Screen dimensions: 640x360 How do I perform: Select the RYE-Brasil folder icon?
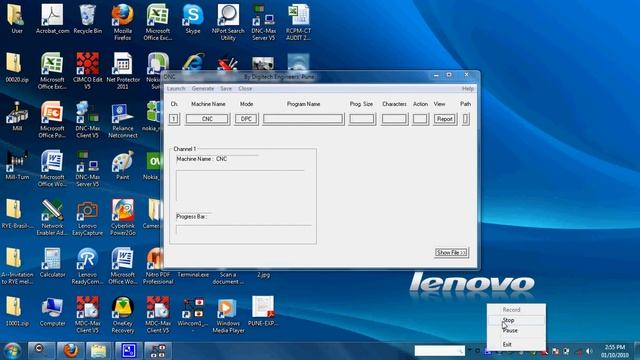[17, 214]
